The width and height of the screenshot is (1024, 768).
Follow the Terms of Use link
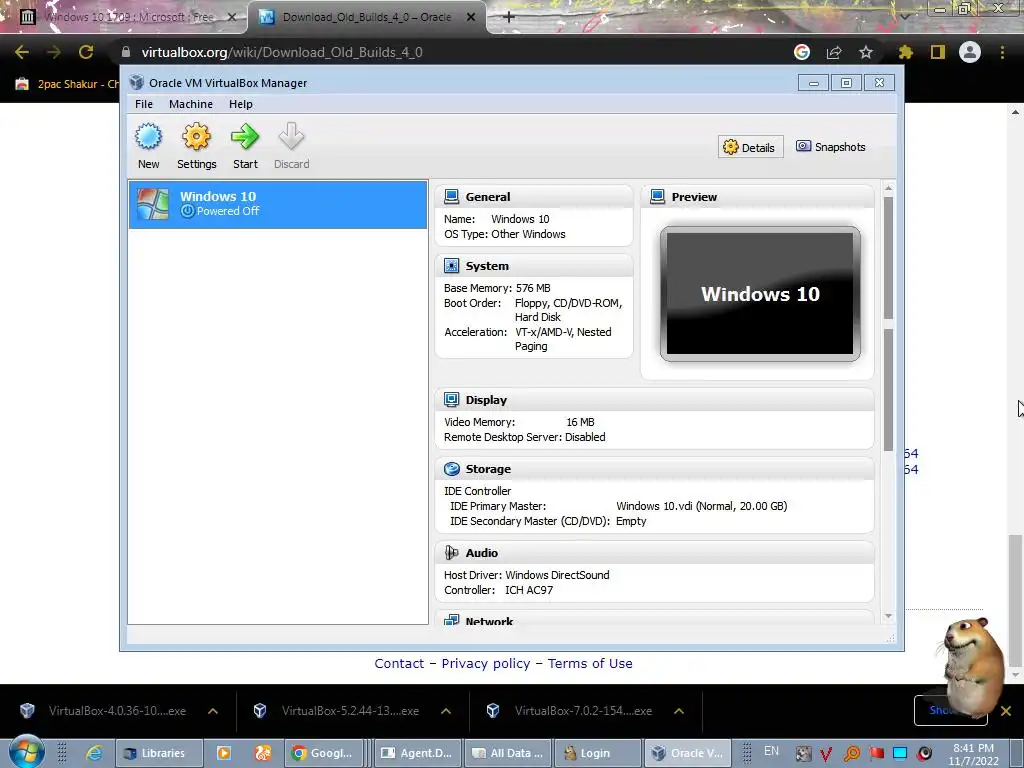pos(590,664)
